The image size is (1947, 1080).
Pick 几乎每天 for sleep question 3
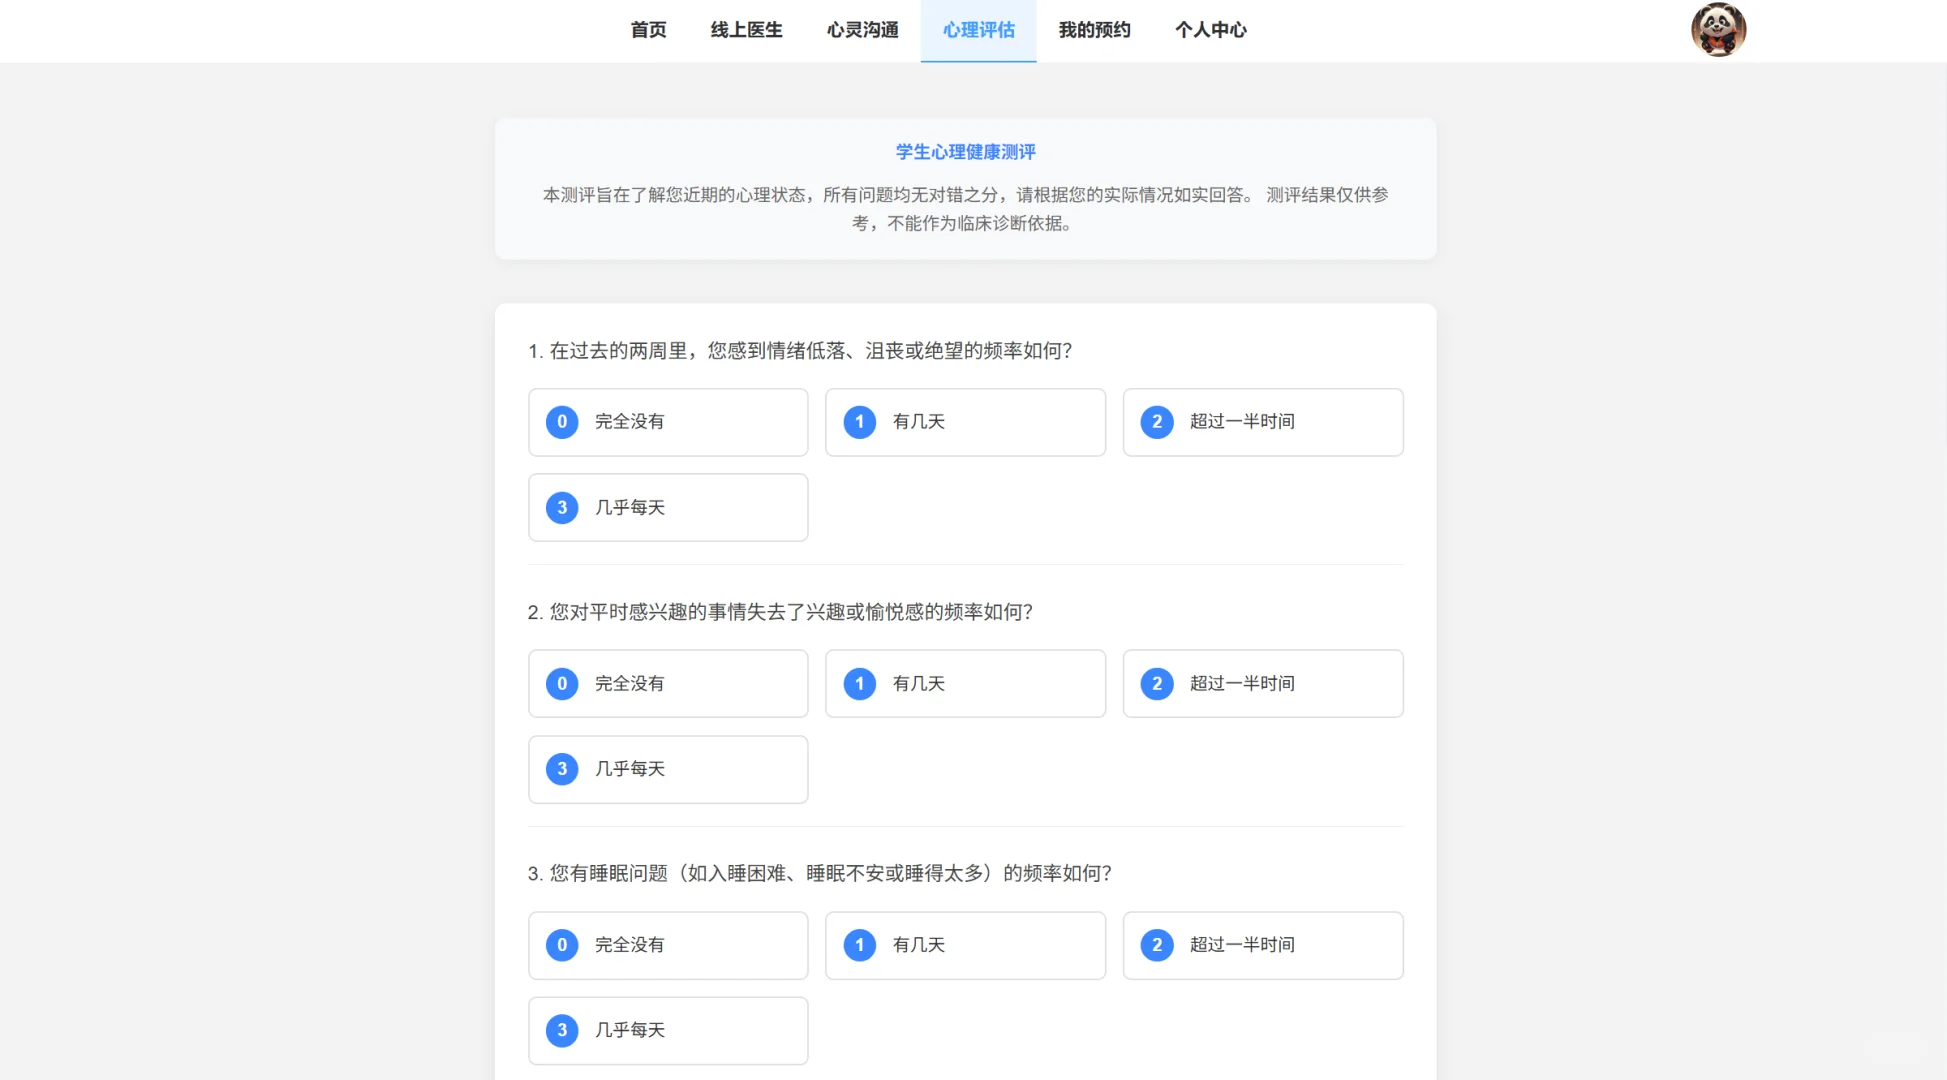pos(667,1030)
